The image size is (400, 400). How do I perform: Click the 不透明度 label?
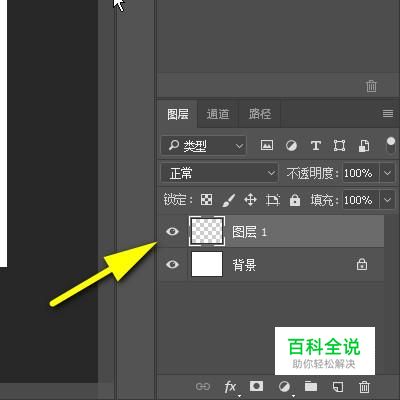pyautogui.click(x=312, y=173)
